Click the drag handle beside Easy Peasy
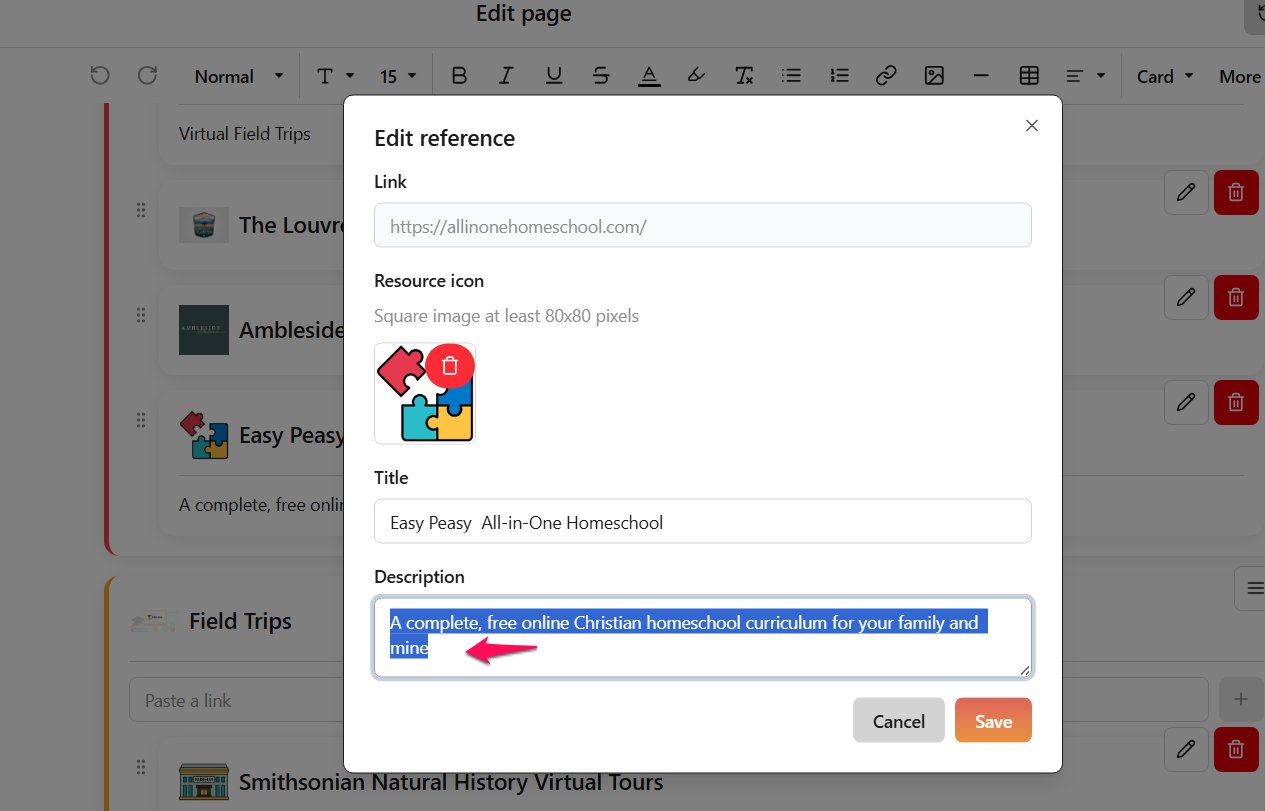The height and width of the screenshot is (811, 1265). coord(141,420)
